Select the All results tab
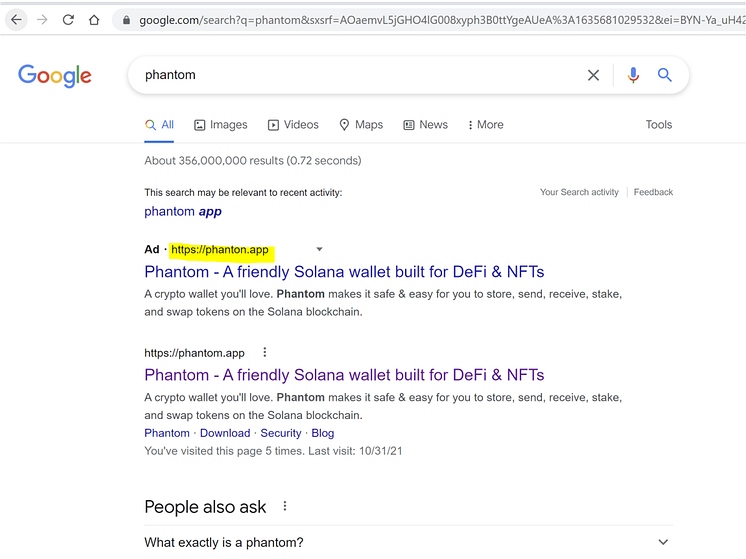Viewport: 746px width, 559px height. [159, 125]
